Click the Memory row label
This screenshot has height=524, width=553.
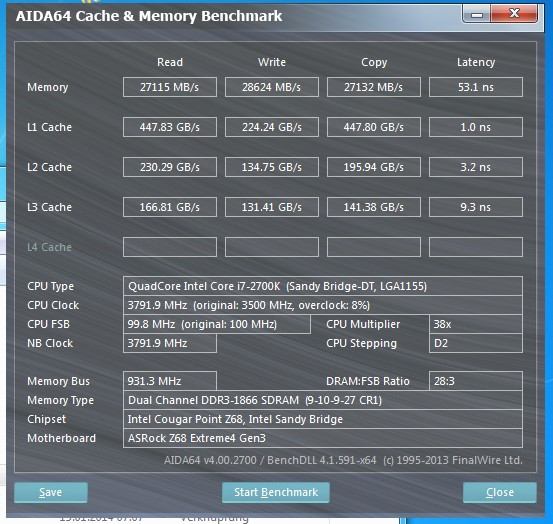[48, 87]
